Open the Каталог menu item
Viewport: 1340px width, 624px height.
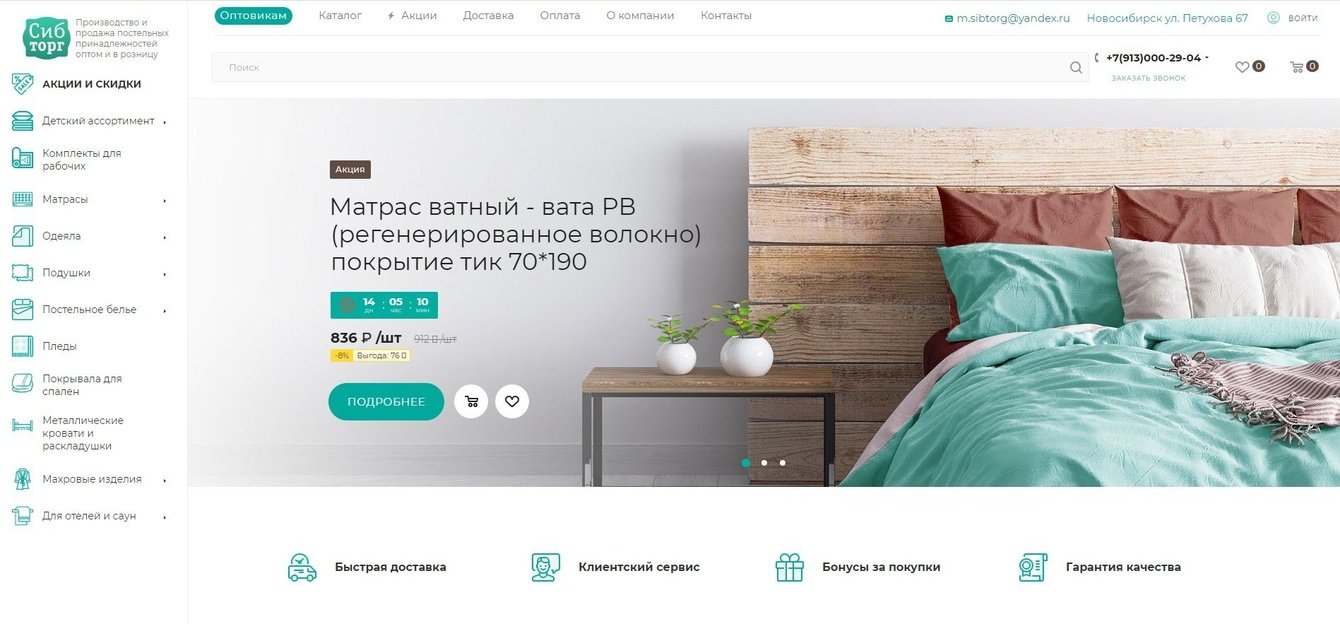(x=340, y=16)
